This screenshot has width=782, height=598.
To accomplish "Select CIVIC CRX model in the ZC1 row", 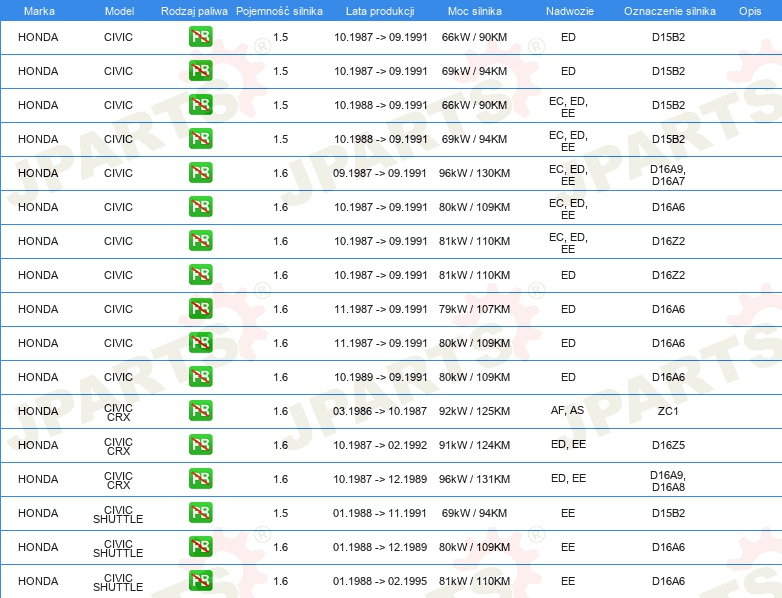I will point(118,412).
